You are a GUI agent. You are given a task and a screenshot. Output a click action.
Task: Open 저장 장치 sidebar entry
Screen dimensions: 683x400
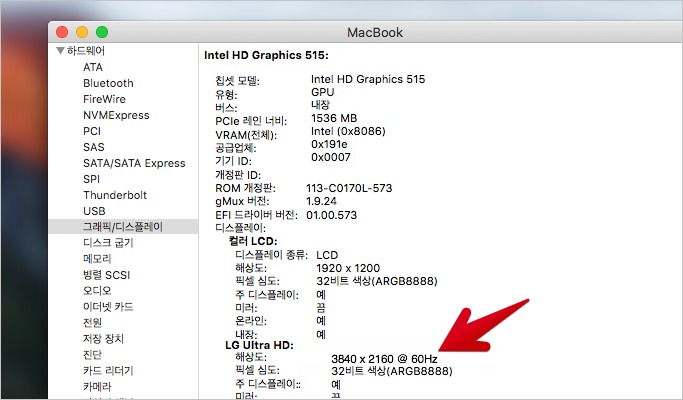(103, 339)
